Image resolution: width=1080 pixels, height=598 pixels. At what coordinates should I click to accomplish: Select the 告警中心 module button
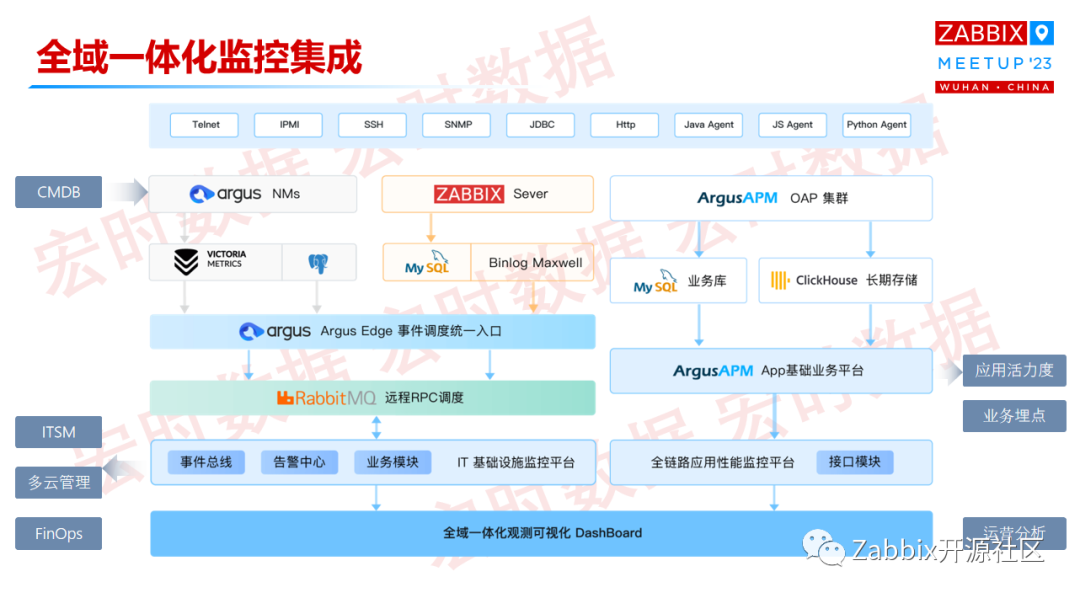[299, 462]
